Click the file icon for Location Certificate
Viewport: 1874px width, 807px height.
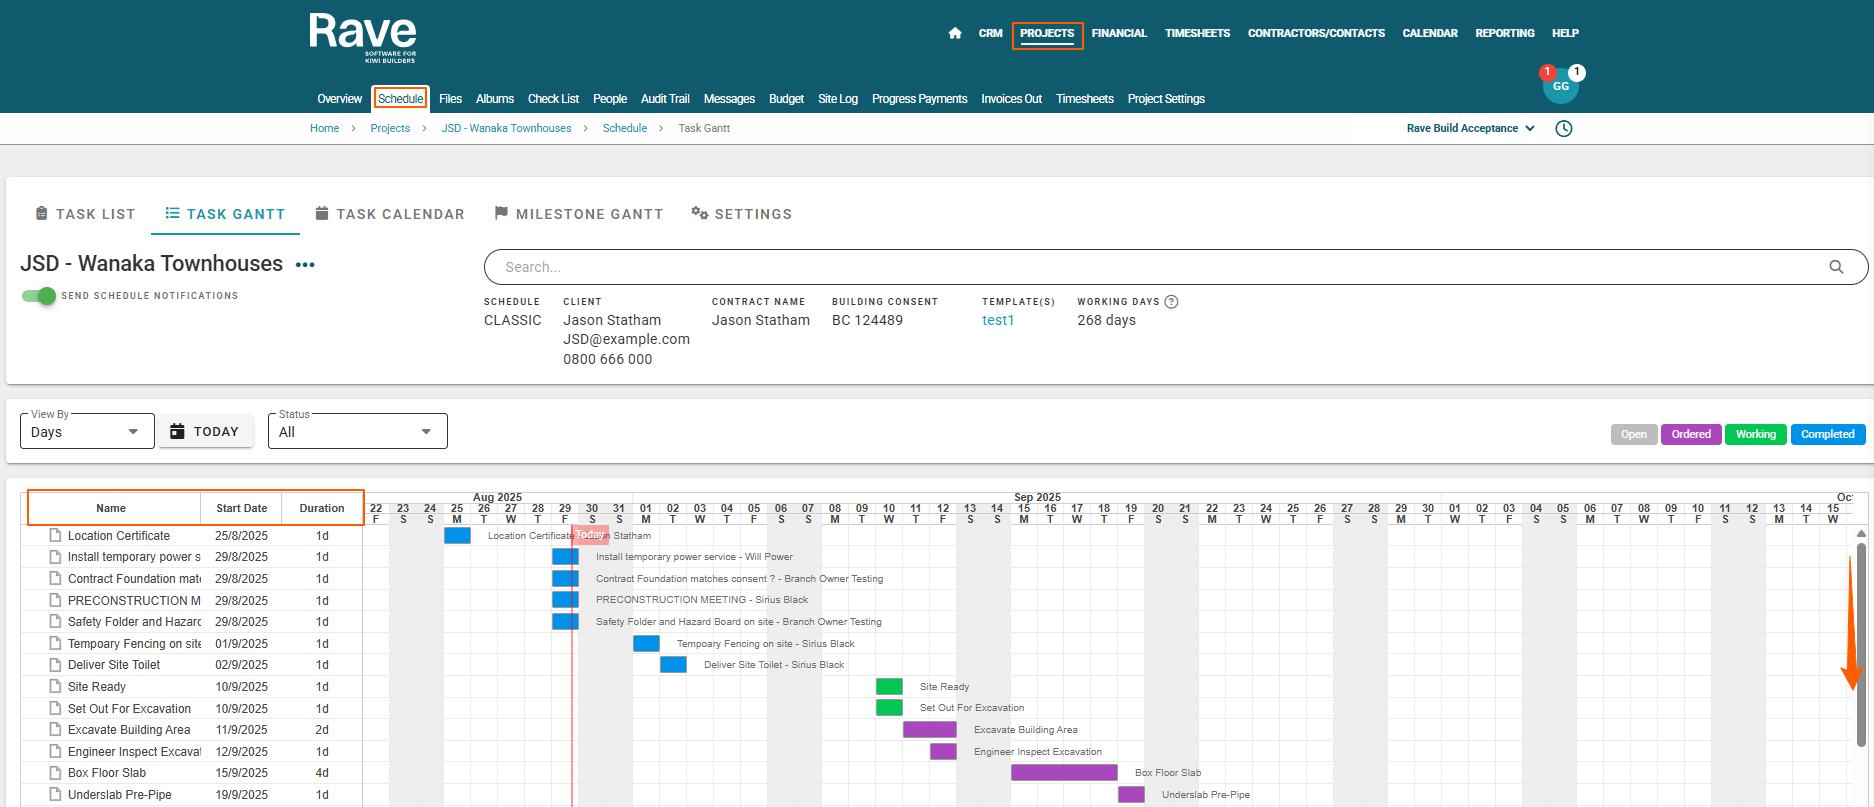pyautogui.click(x=56, y=536)
